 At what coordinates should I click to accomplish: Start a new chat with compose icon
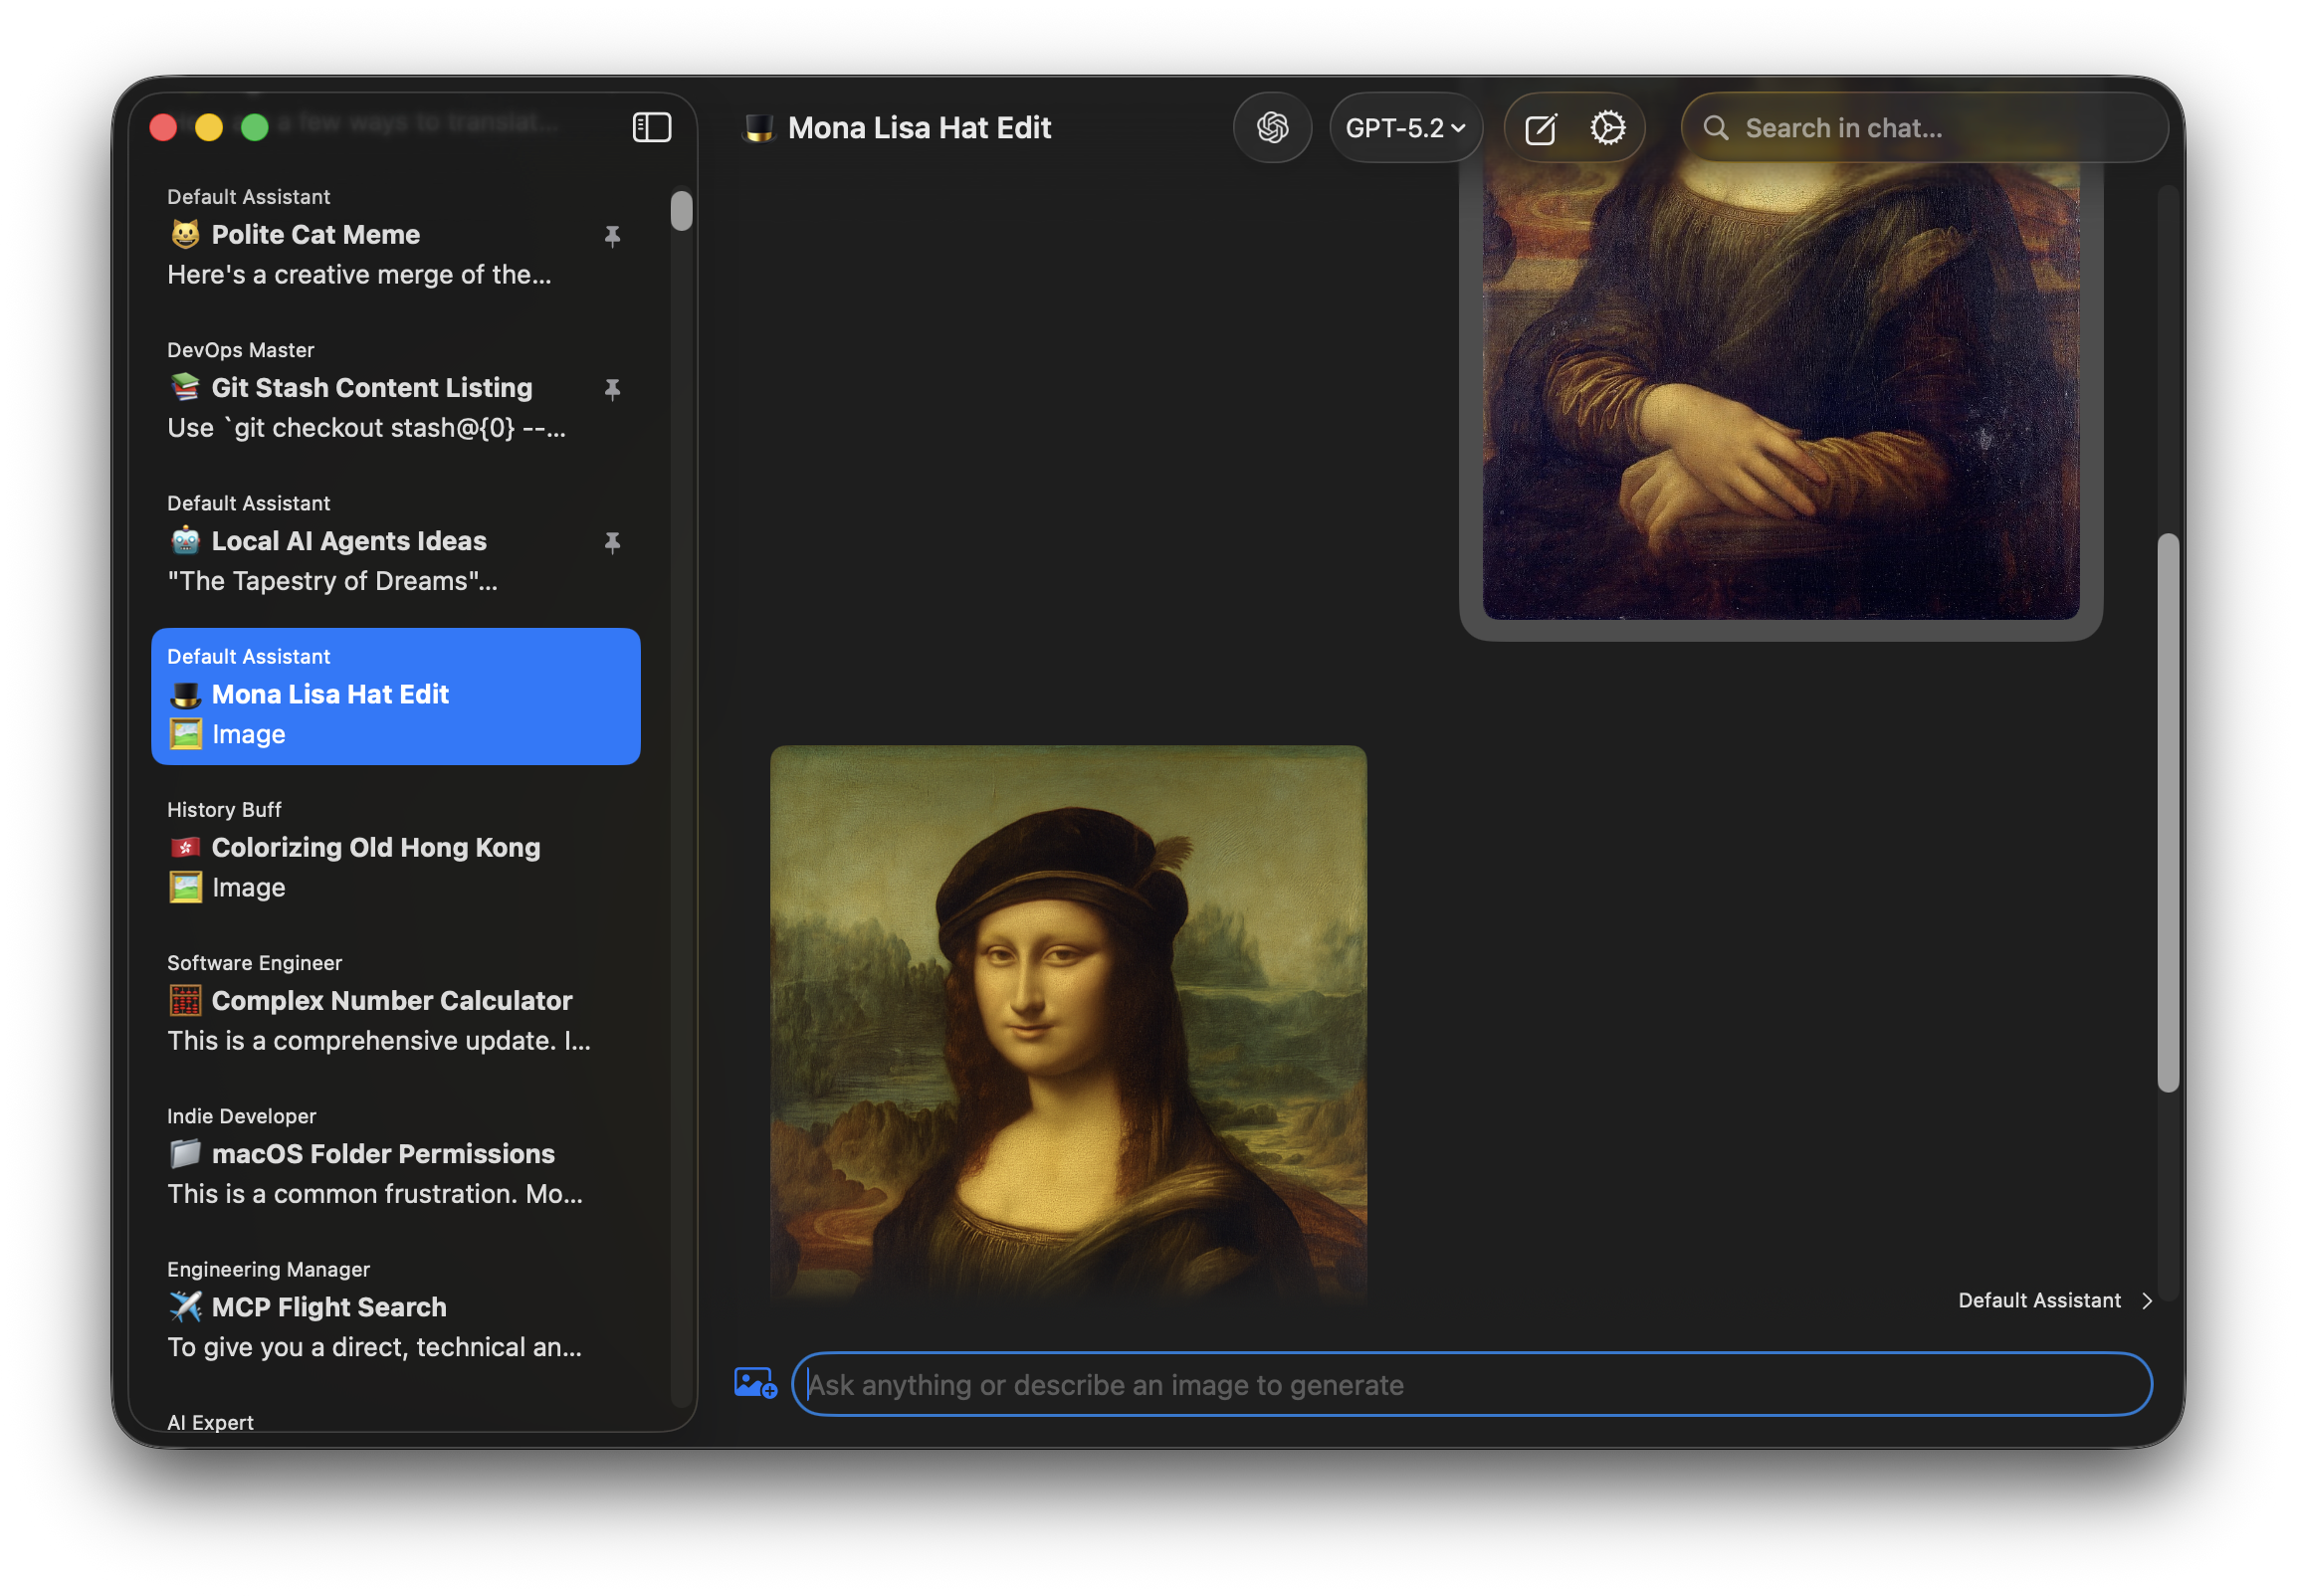tap(1540, 128)
